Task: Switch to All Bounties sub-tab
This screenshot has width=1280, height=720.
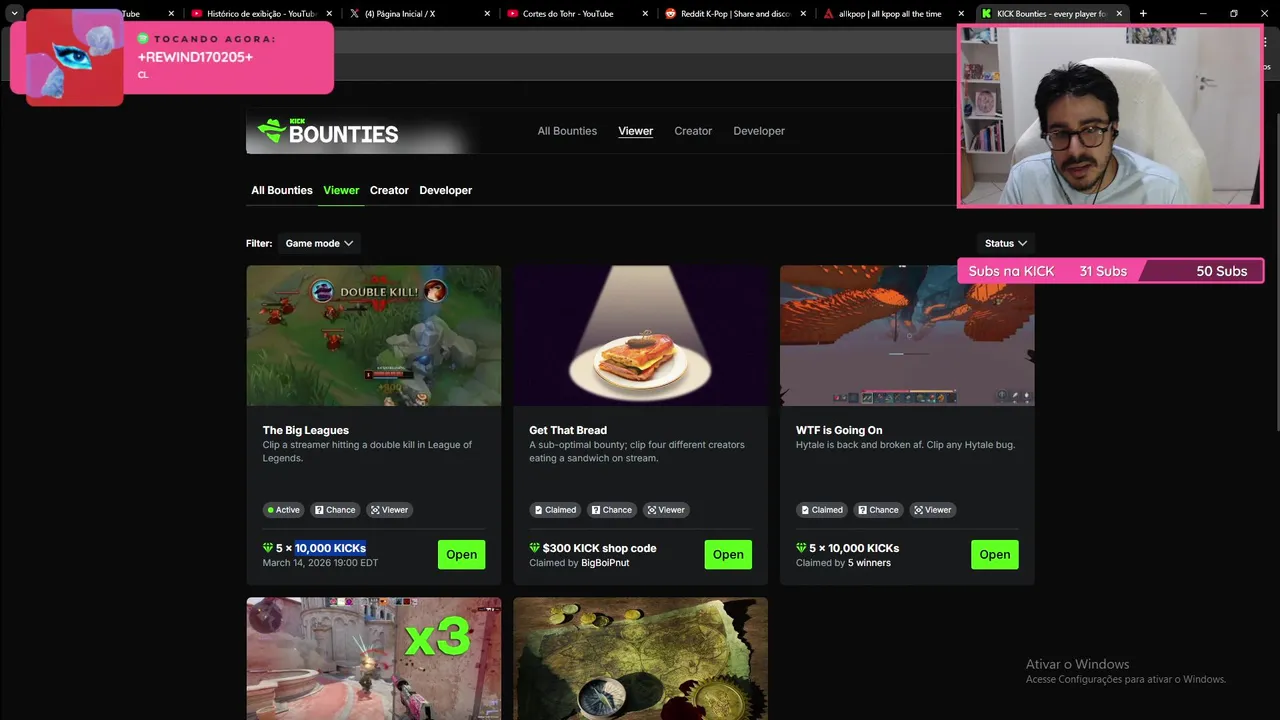Action: point(282,190)
